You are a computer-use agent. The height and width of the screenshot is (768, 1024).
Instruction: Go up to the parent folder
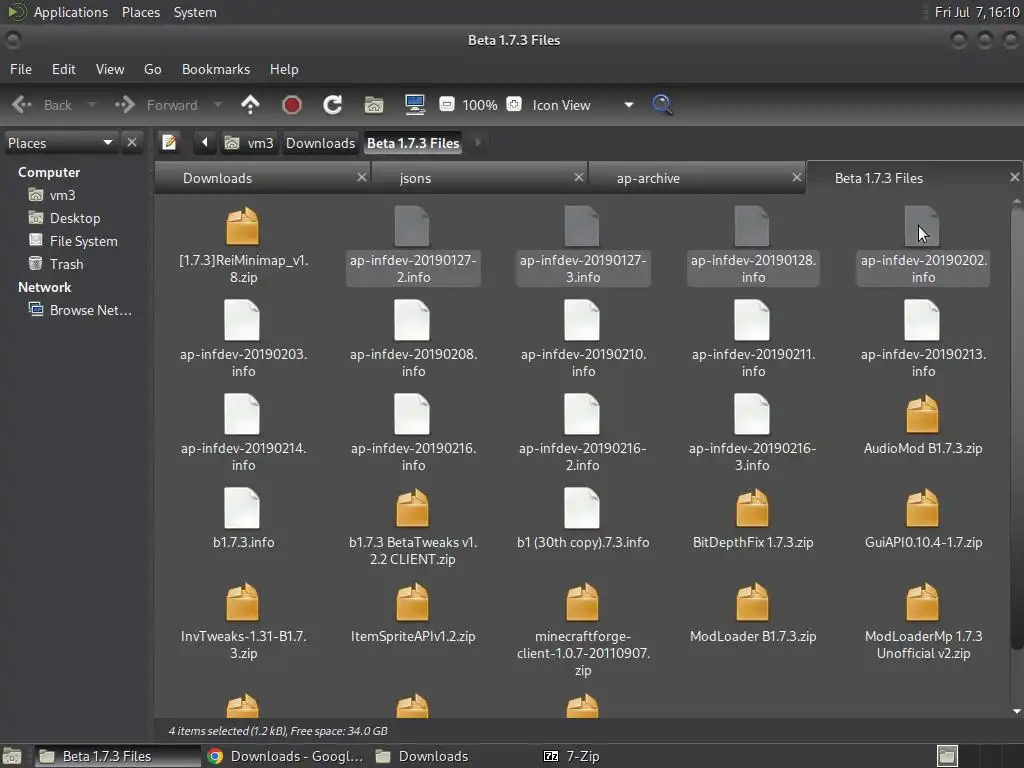pos(250,104)
